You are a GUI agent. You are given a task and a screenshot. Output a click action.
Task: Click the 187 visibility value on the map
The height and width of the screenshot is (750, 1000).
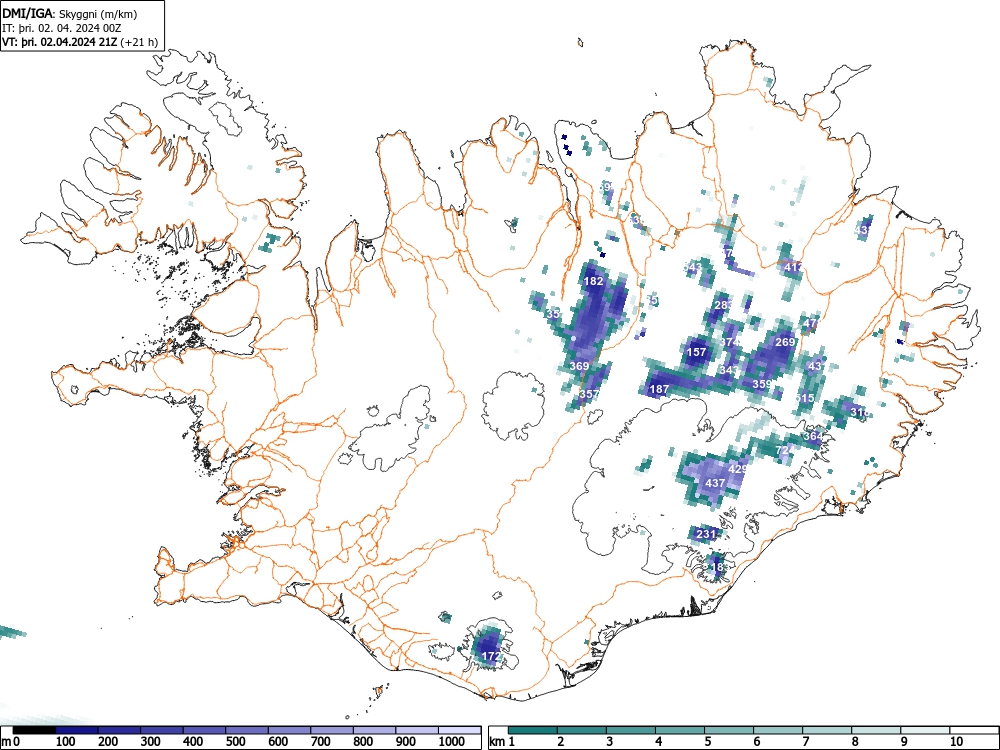(659, 389)
